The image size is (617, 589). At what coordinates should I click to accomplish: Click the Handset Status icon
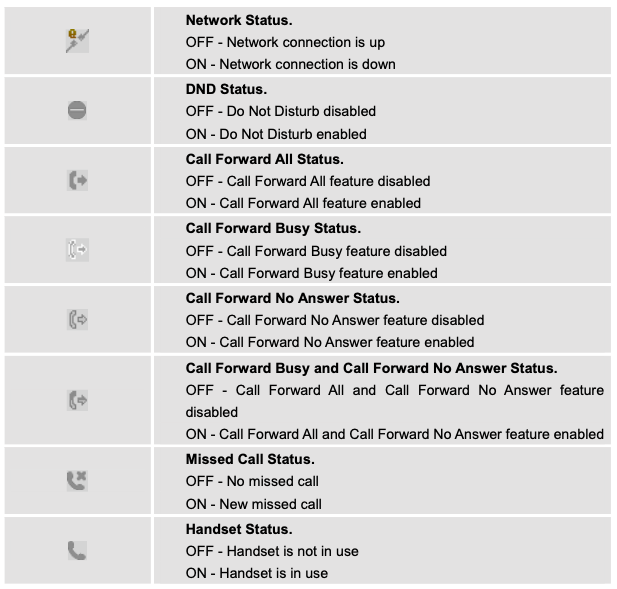point(77,551)
